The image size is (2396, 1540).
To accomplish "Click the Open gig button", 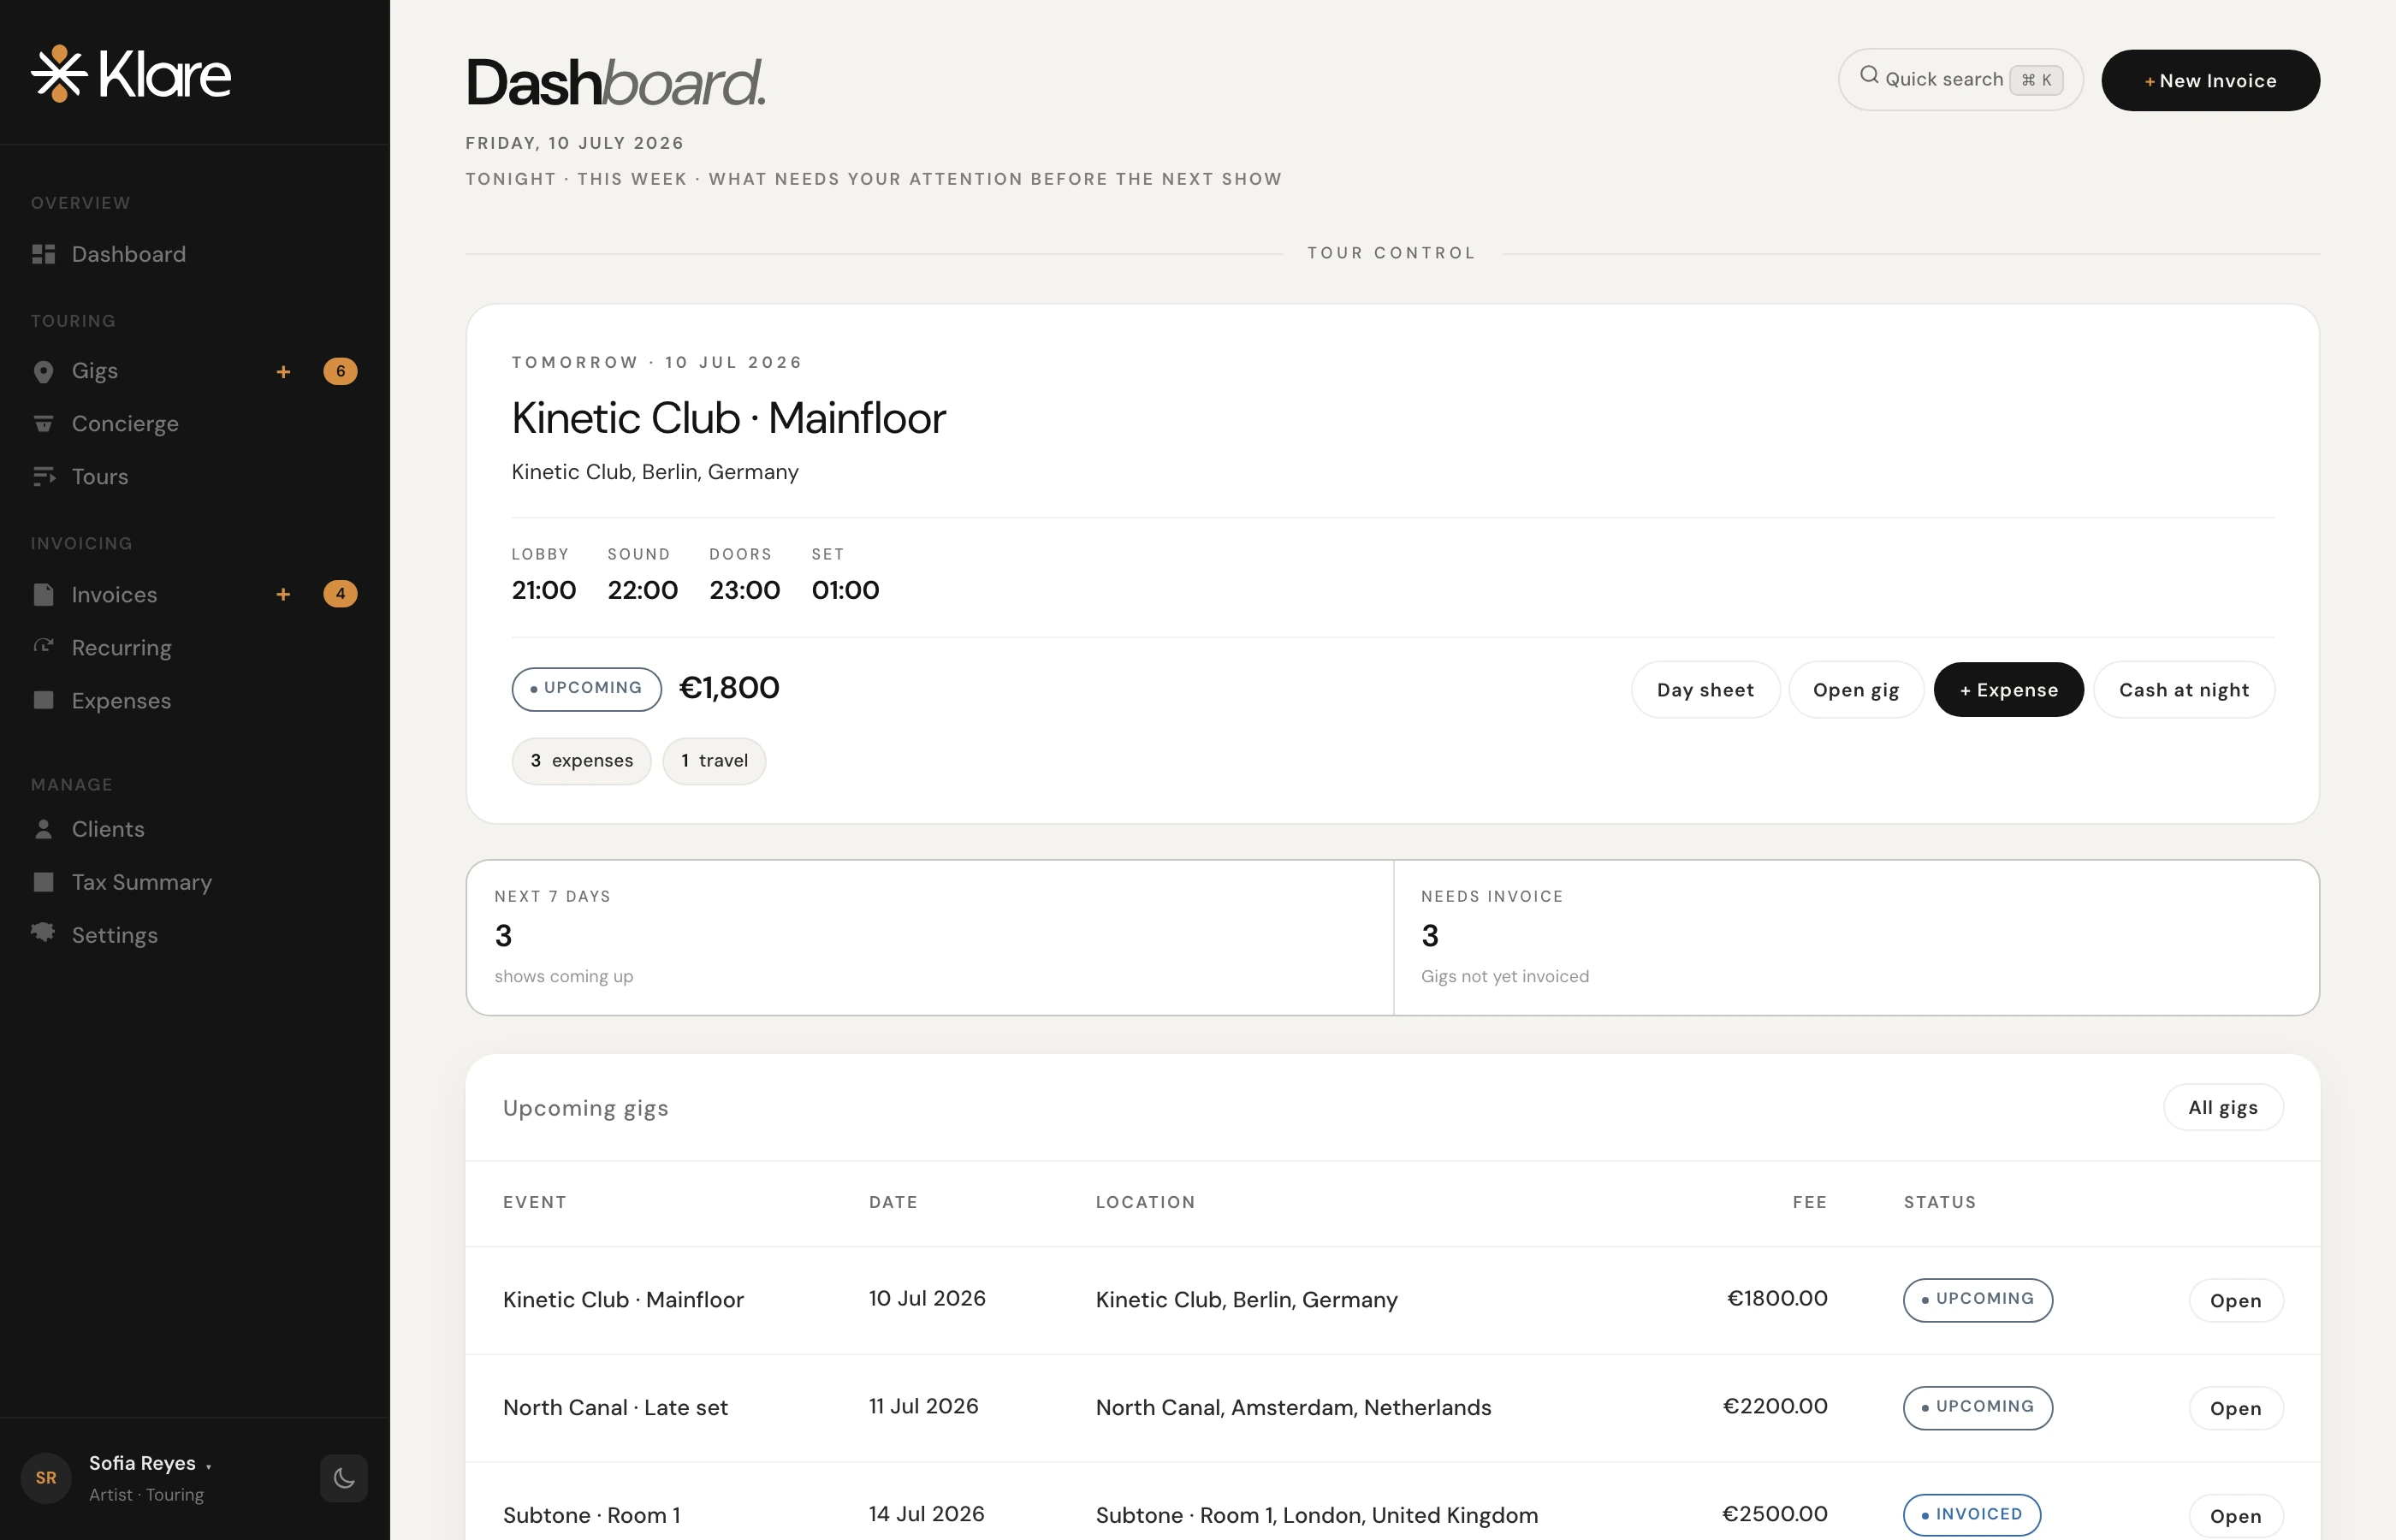I will [1856, 690].
